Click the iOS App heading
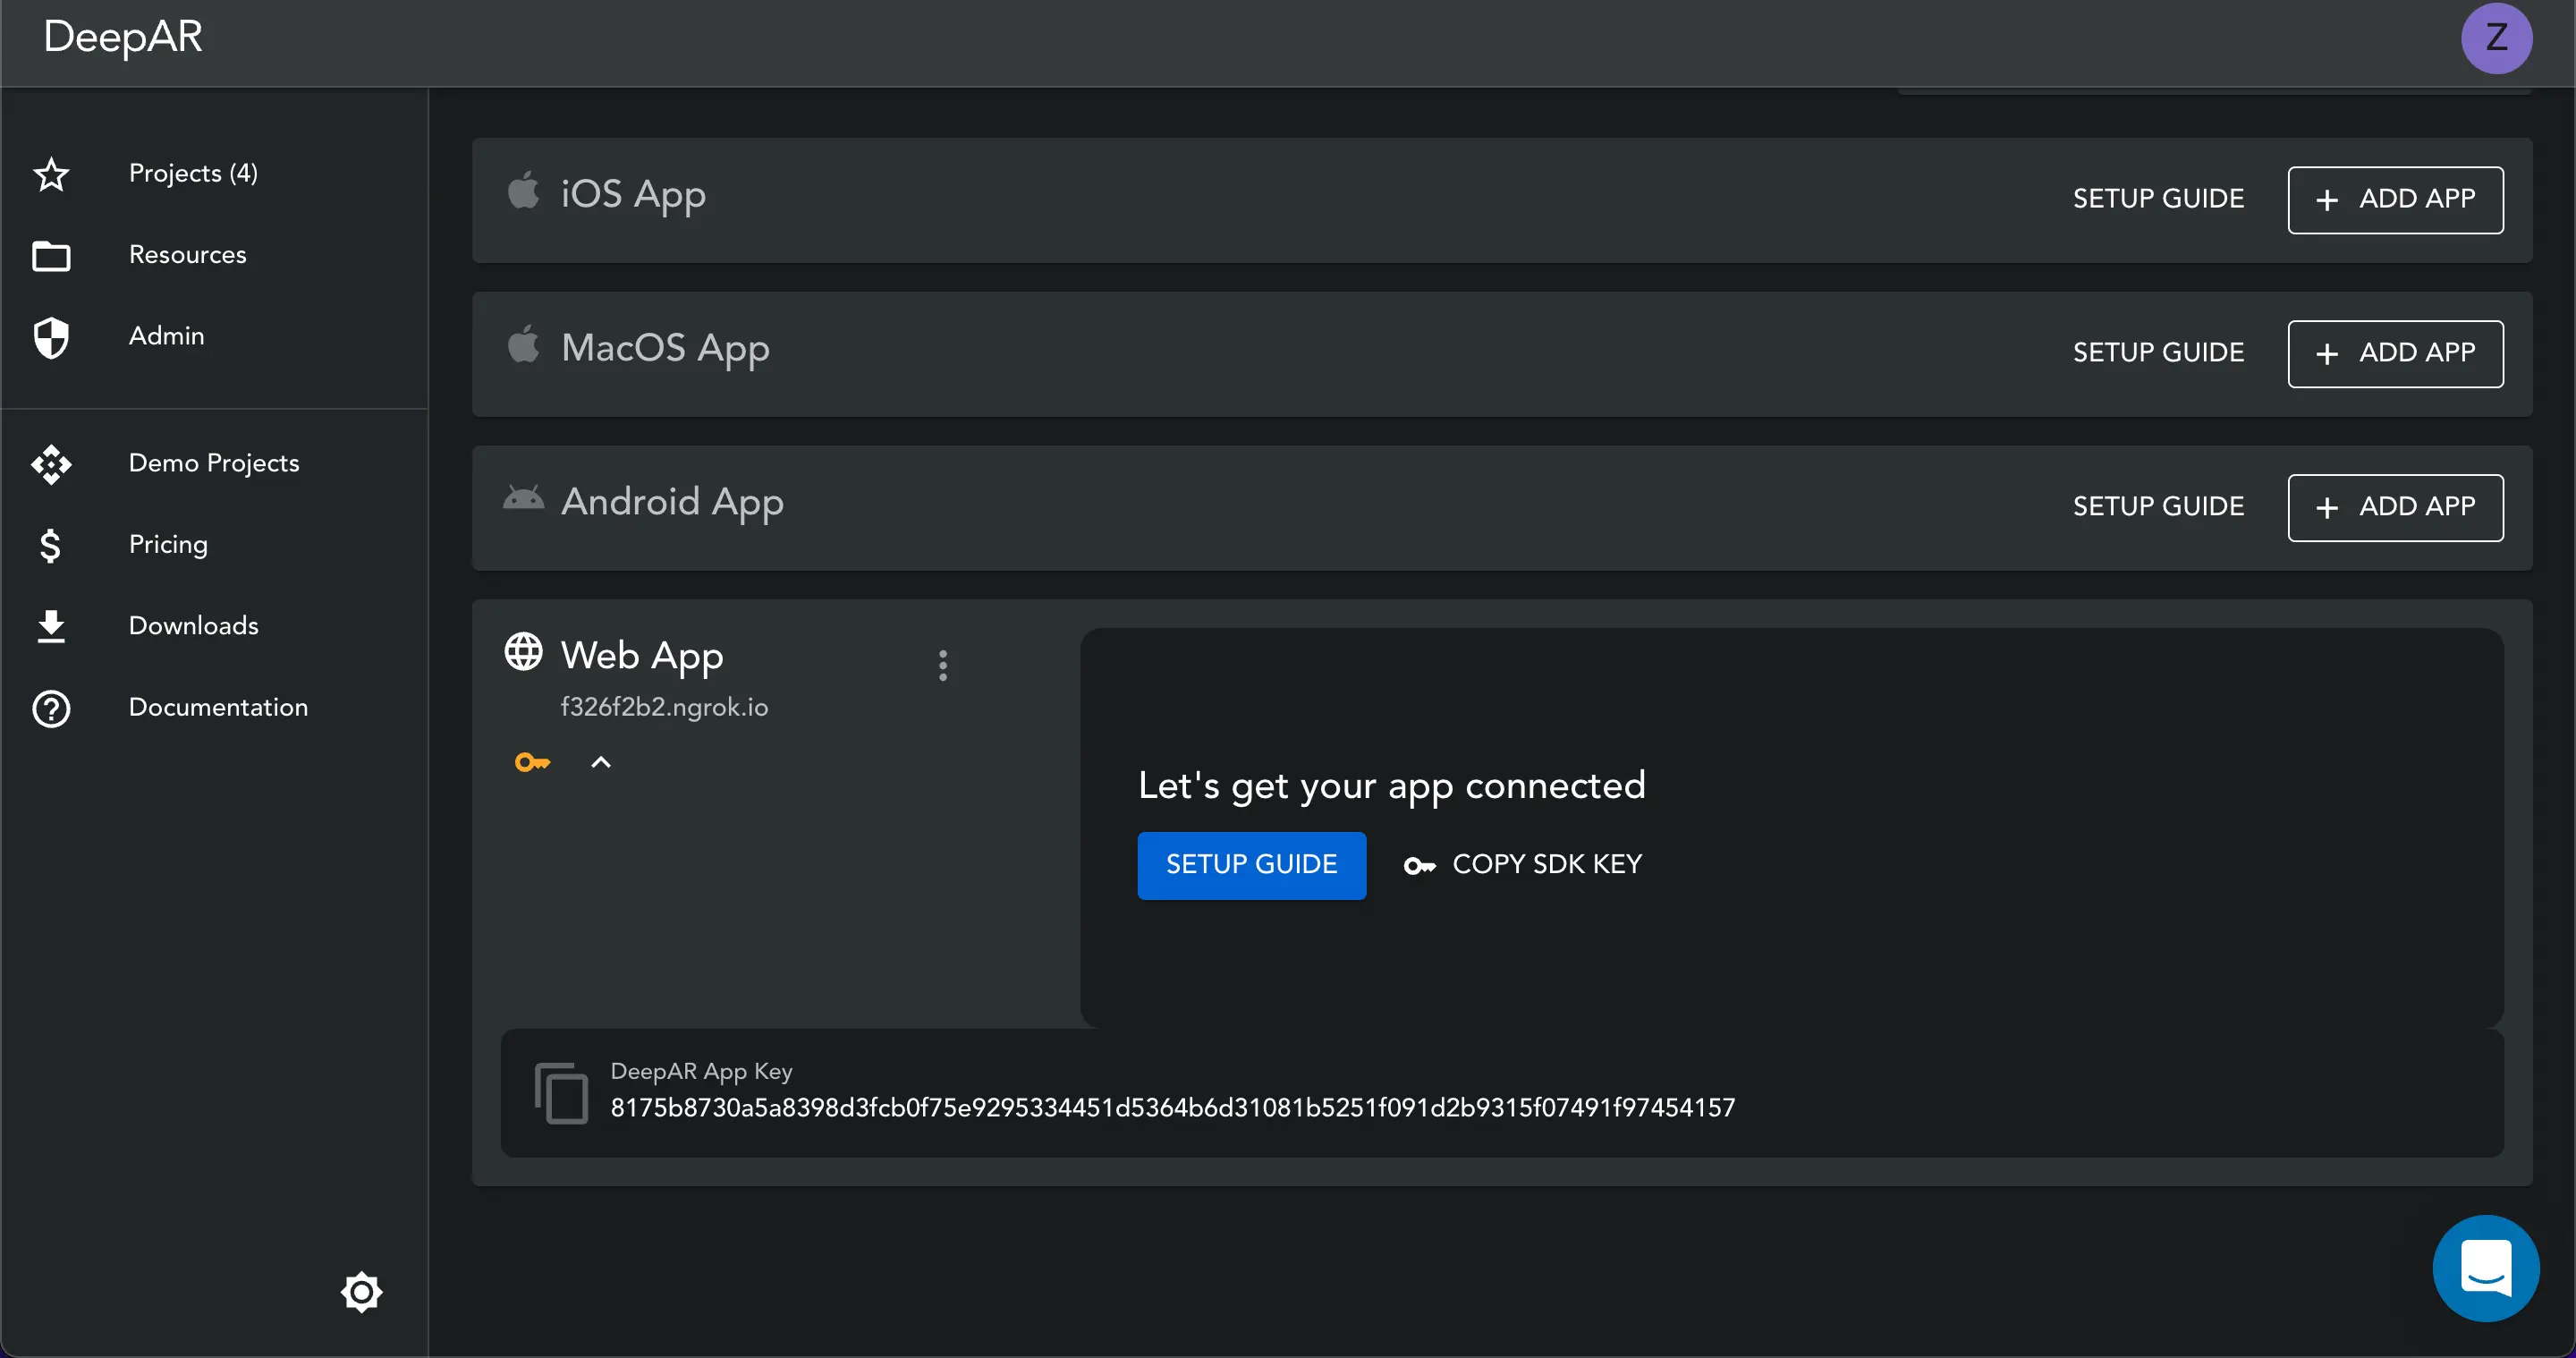 click(633, 194)
